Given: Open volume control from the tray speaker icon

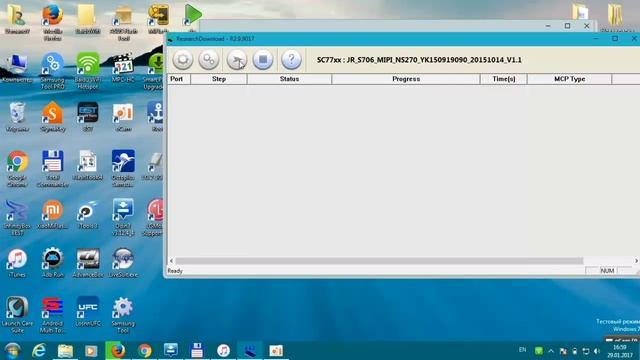Looking at the screenshot, I should point(598,351).
